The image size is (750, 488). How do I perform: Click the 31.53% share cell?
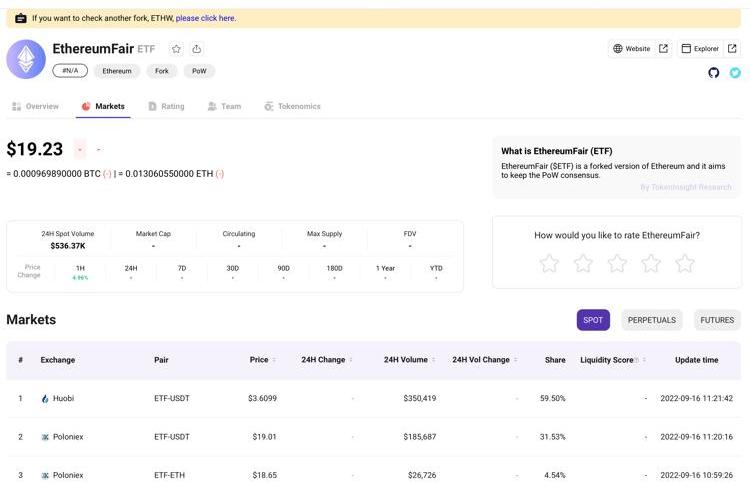point(552,437)
